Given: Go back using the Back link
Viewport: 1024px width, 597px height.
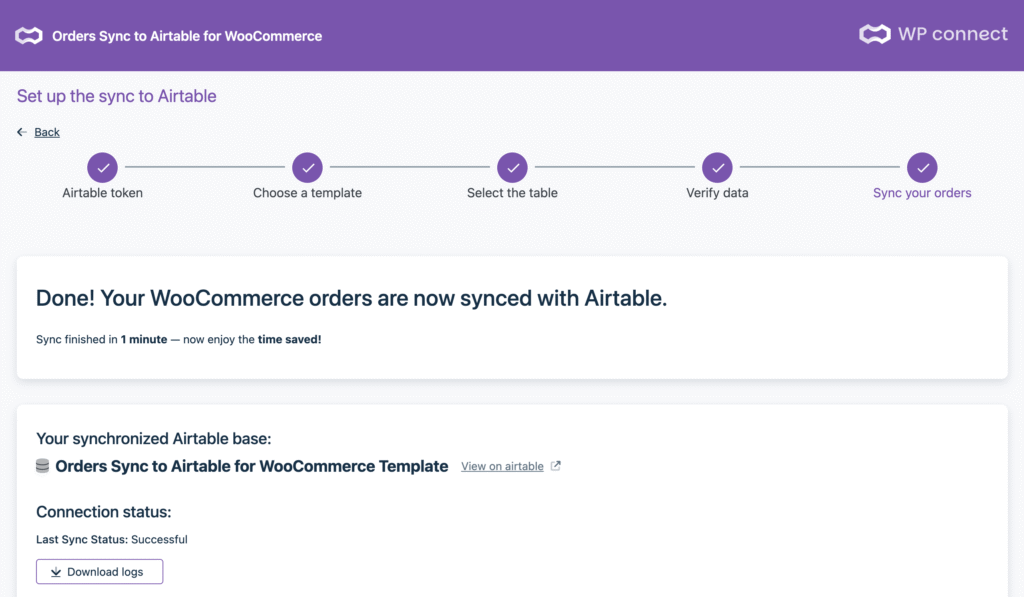Looking at the screenshot, I should coord(47,132).
